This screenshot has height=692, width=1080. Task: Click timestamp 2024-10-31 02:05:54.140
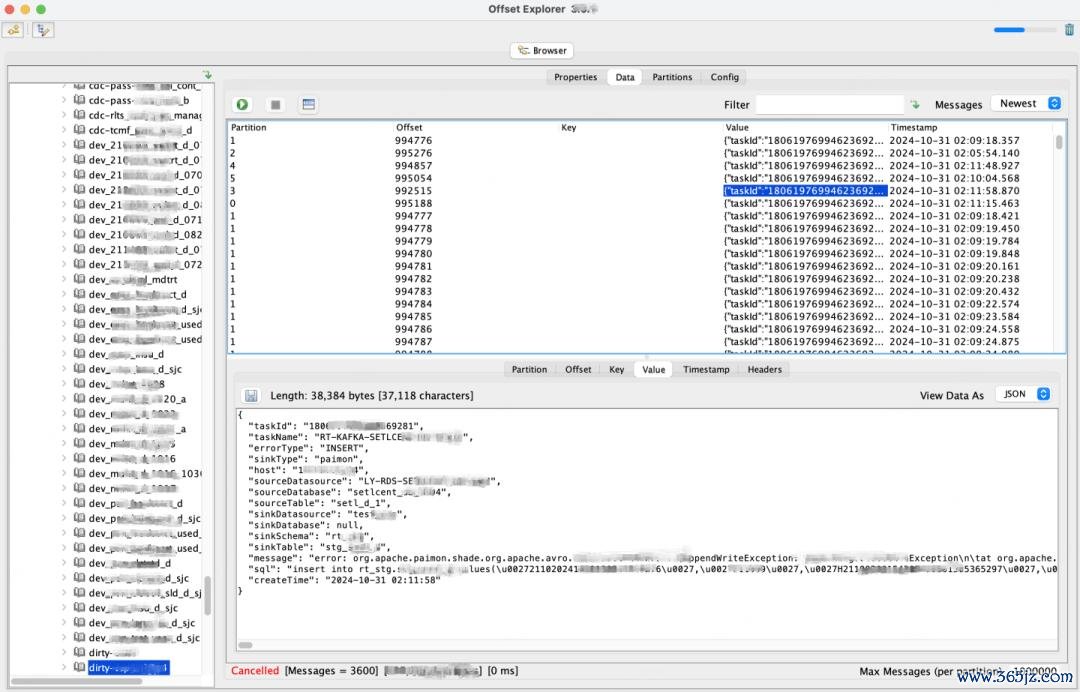click(x=954, y=153)
